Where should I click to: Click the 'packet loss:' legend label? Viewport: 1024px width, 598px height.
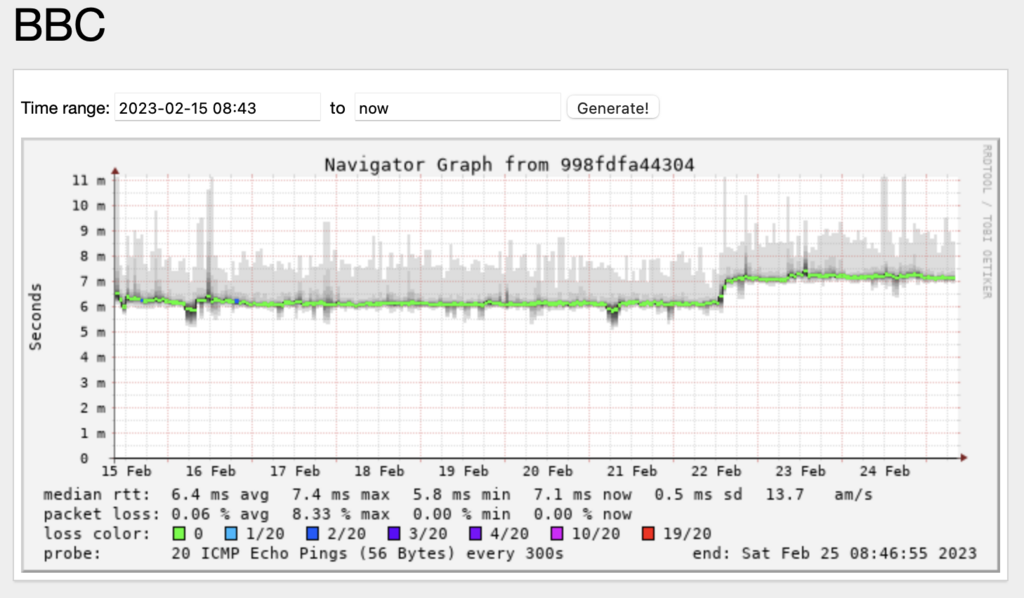point(101,514)
